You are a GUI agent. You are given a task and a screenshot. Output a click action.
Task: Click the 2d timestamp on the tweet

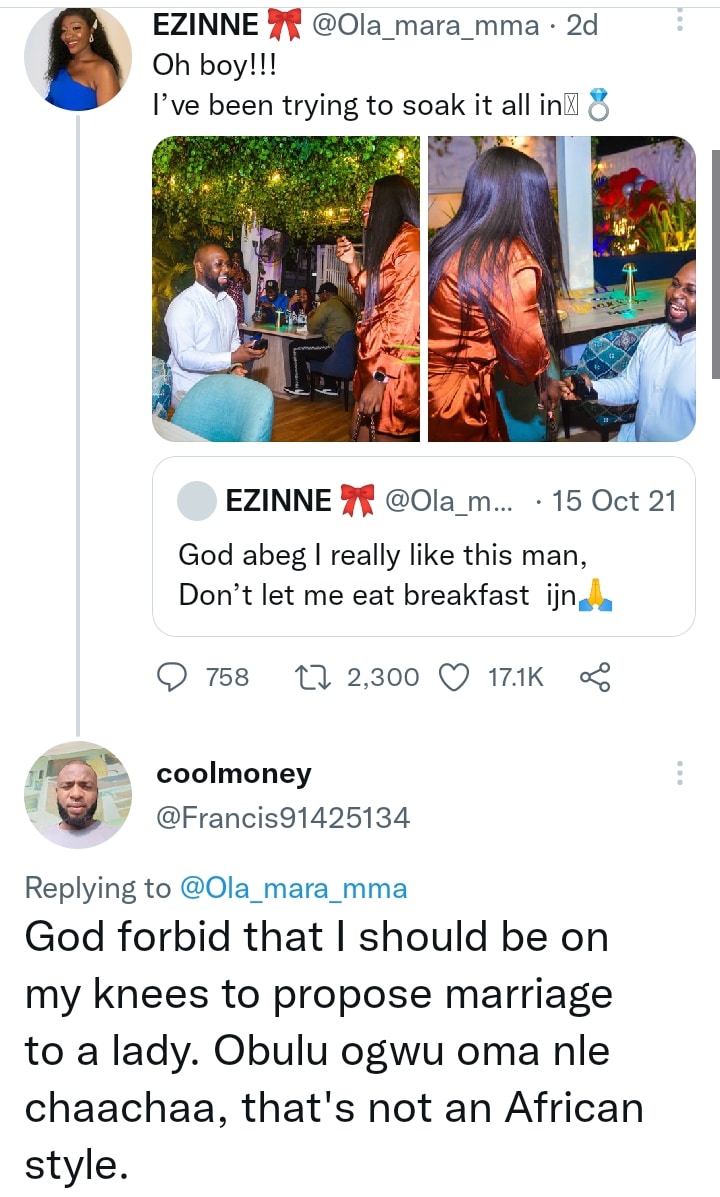pyautogui.click(x=582, y=25)
